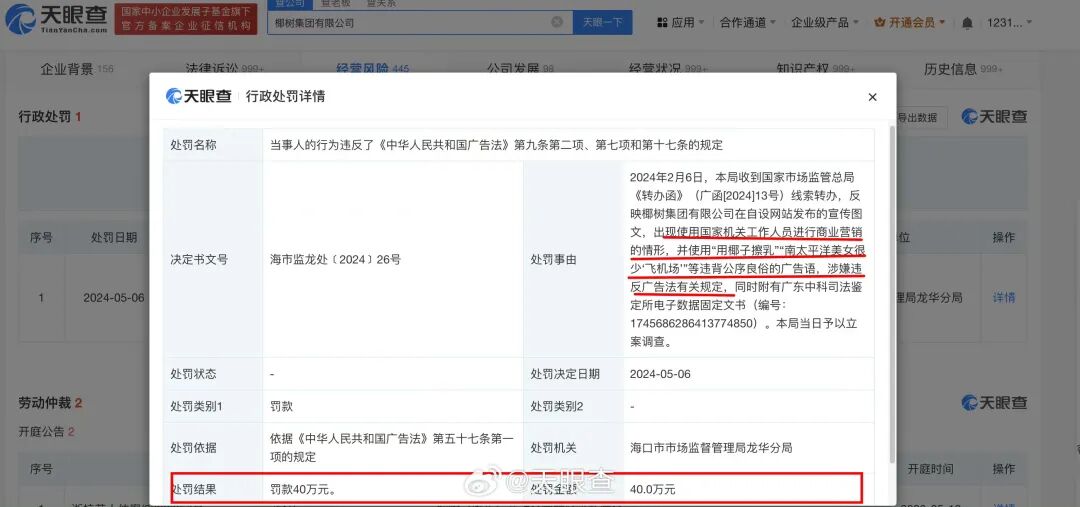Screen dimensions: 1080x507
Task: Close the 行政处罚详情 dialog
Action: click(872, 97)
